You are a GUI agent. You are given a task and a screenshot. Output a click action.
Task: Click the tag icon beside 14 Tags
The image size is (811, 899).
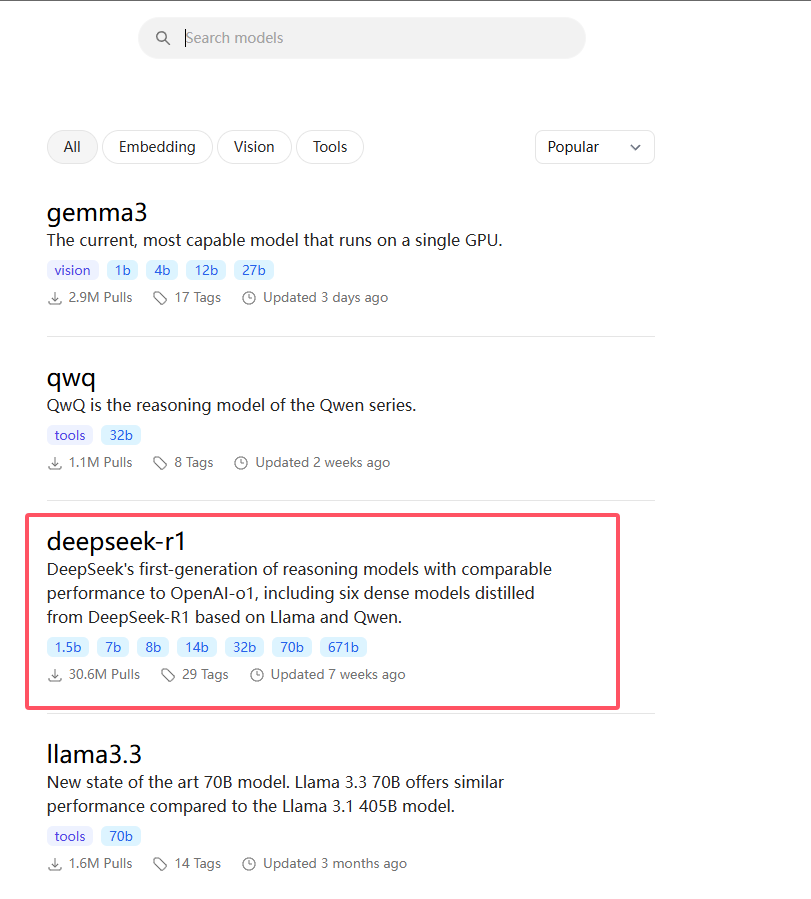[160, 864]
